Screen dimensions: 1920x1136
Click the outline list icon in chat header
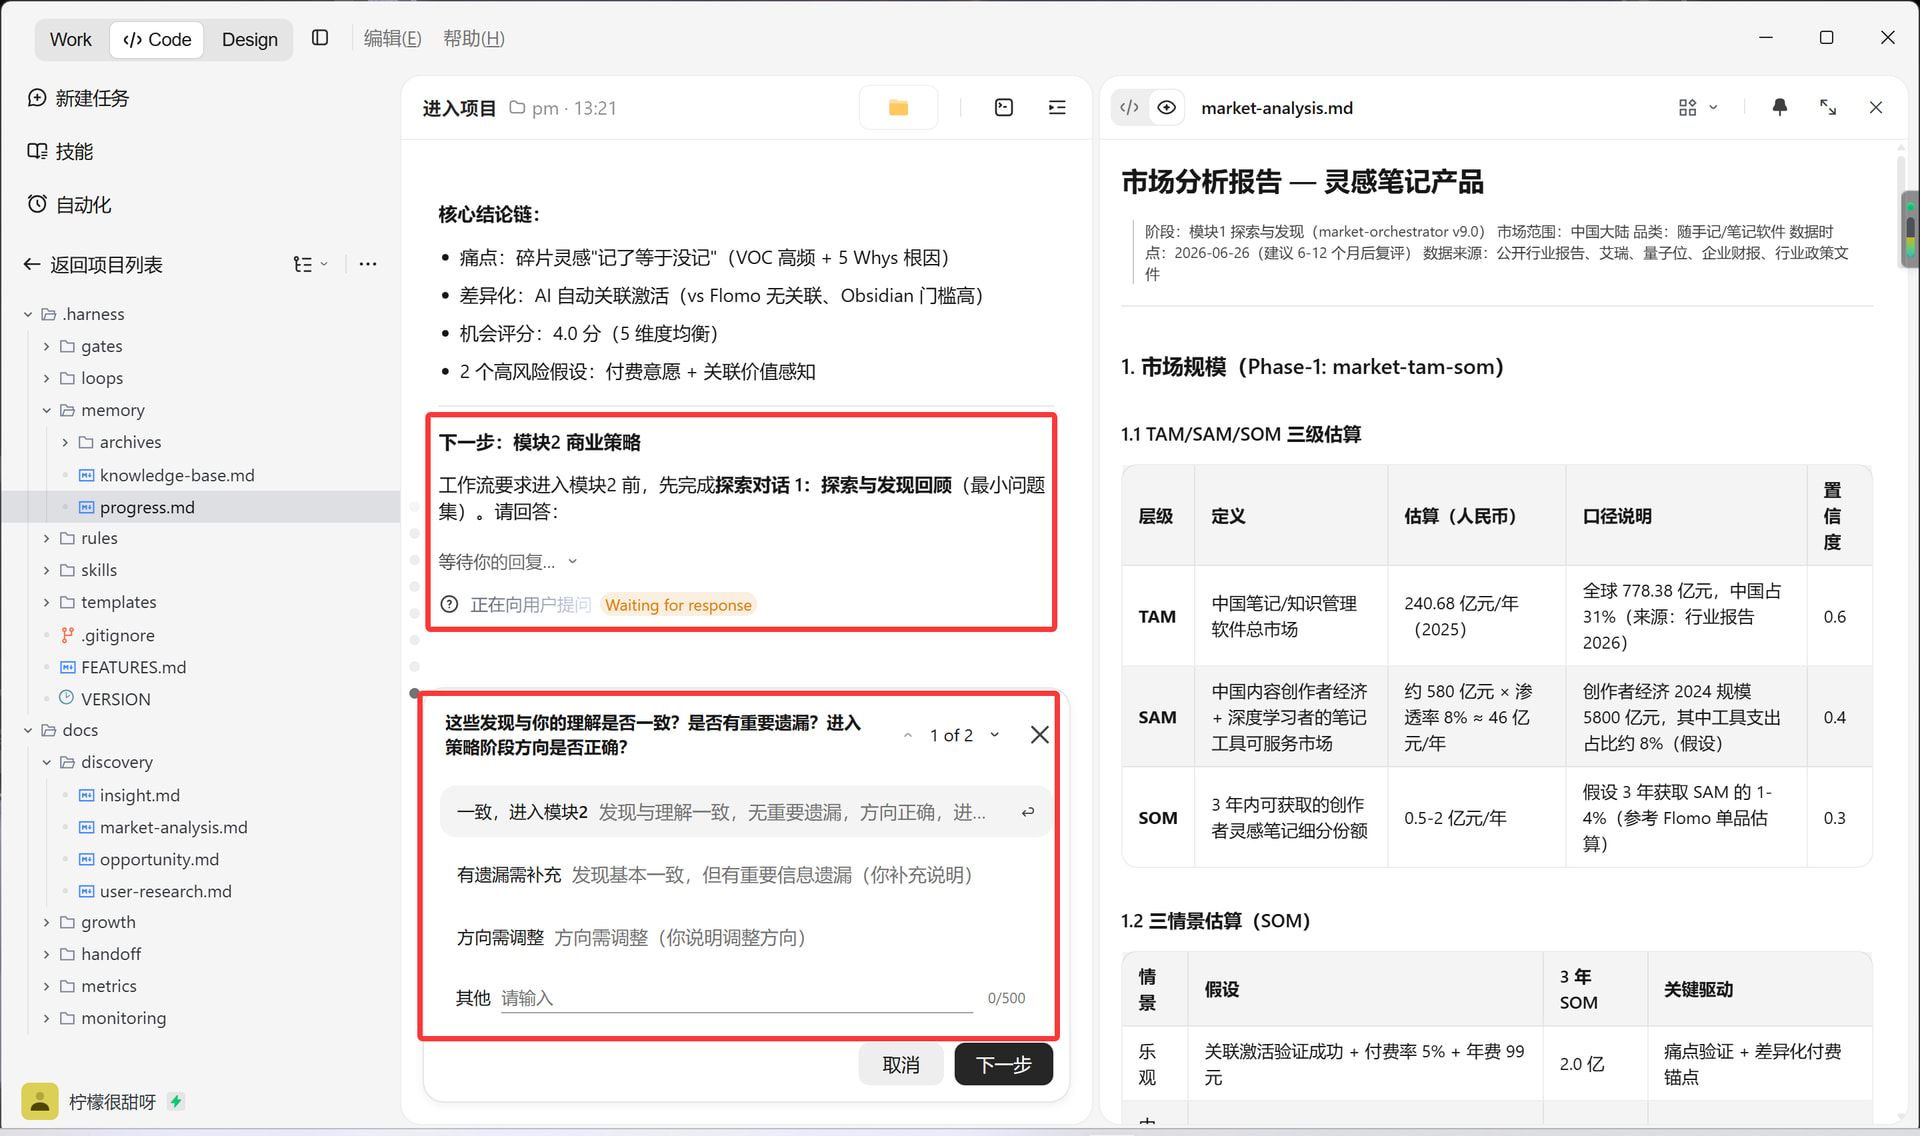click(1057, 108)
